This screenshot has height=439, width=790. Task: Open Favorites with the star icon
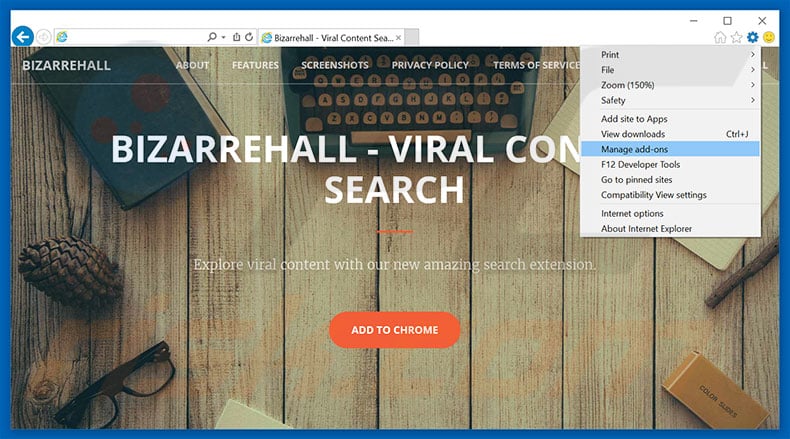pos(737,37)
